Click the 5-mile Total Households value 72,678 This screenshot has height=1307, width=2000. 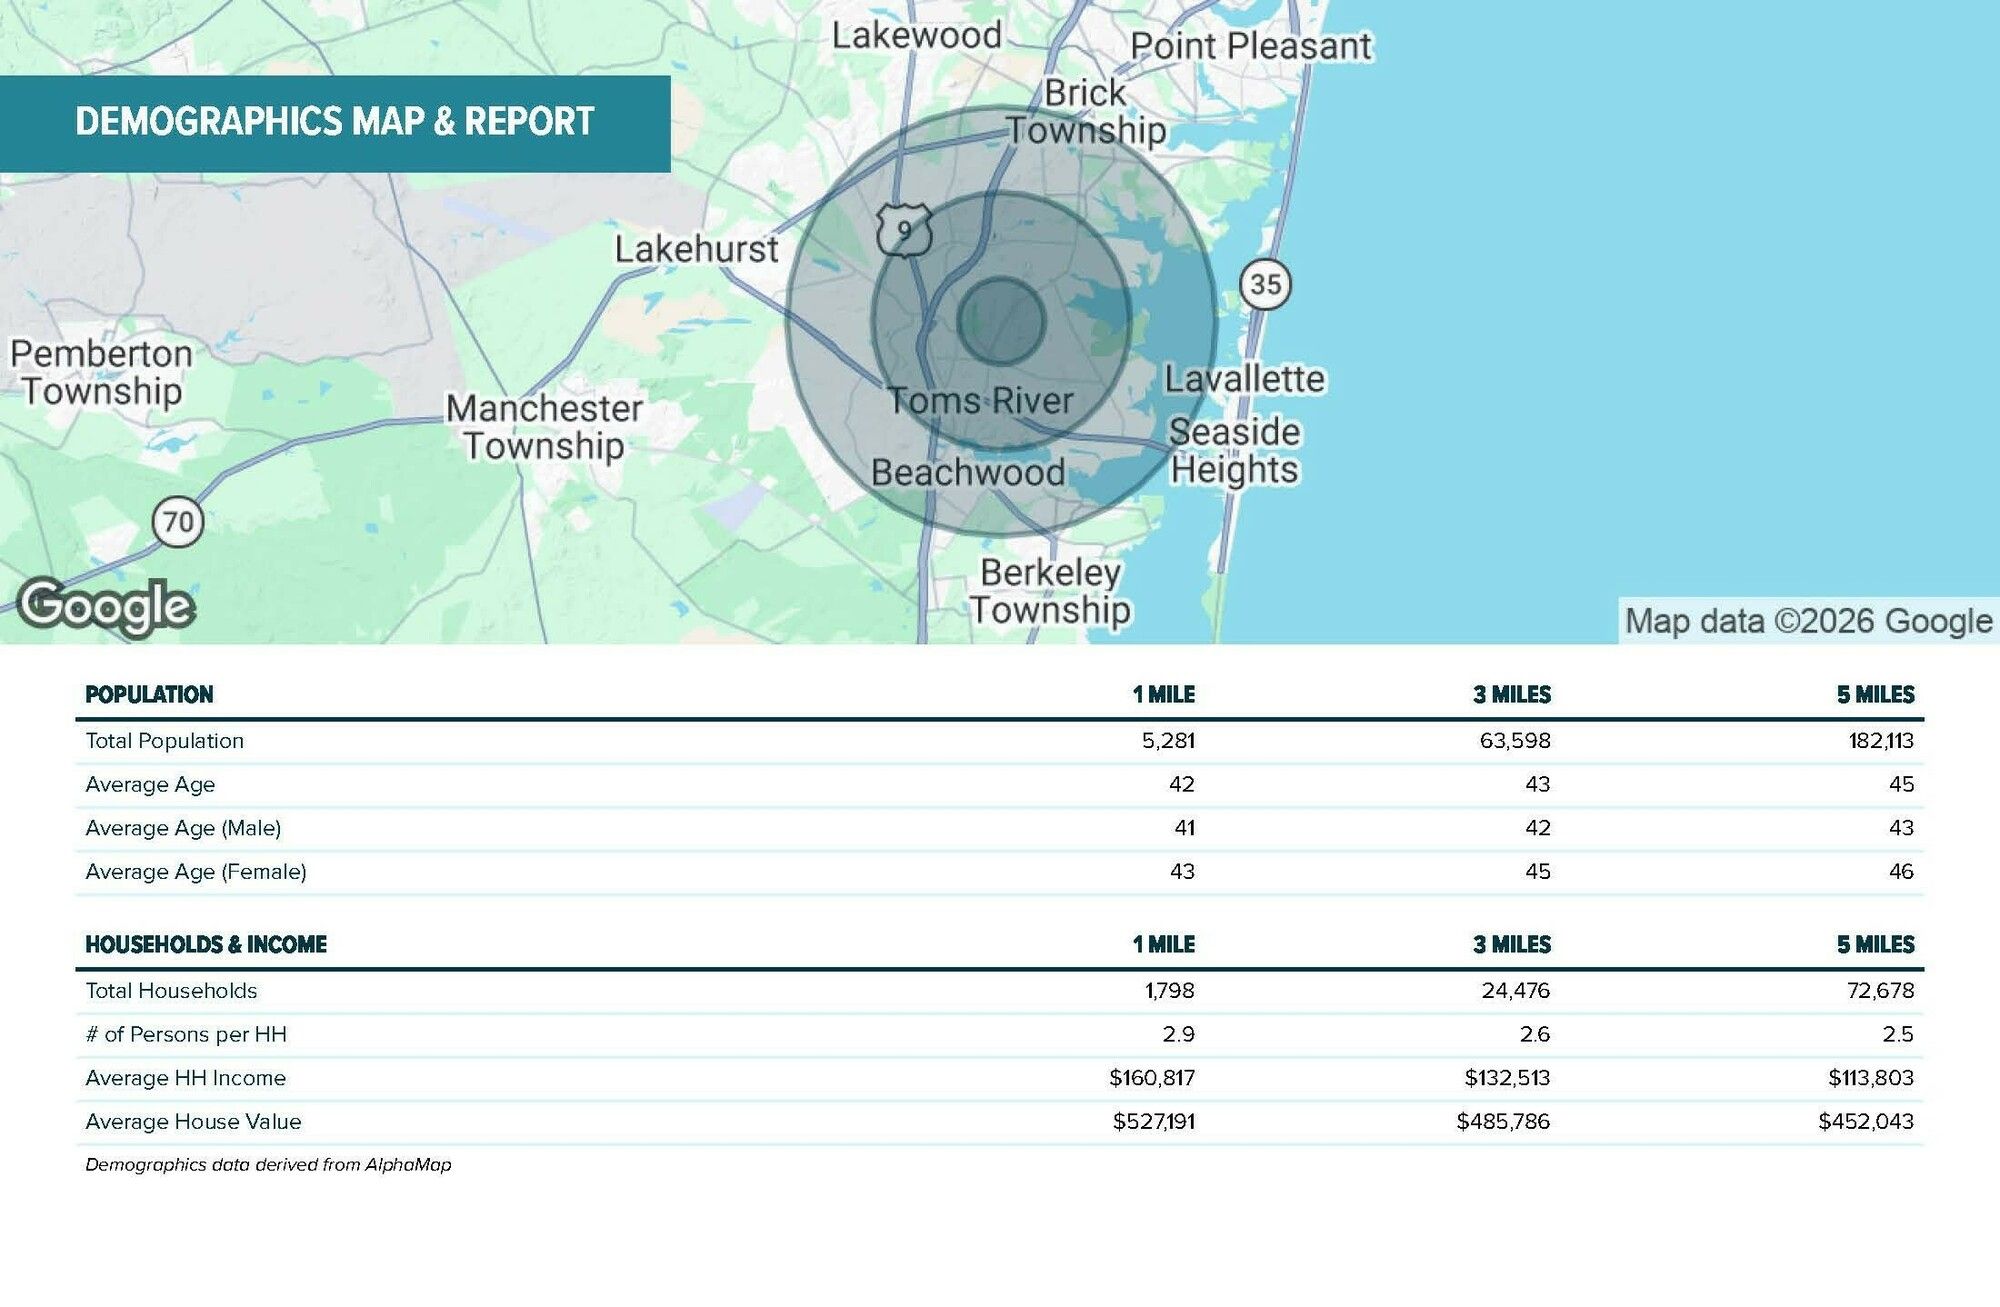pyautogui.click(x=1880, y=991)
